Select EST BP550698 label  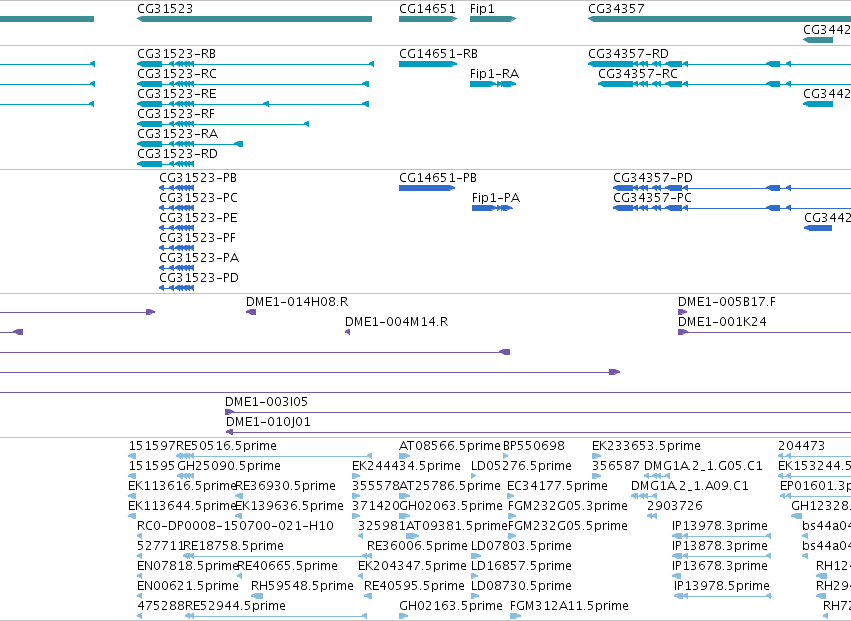[x=534, y=446]
